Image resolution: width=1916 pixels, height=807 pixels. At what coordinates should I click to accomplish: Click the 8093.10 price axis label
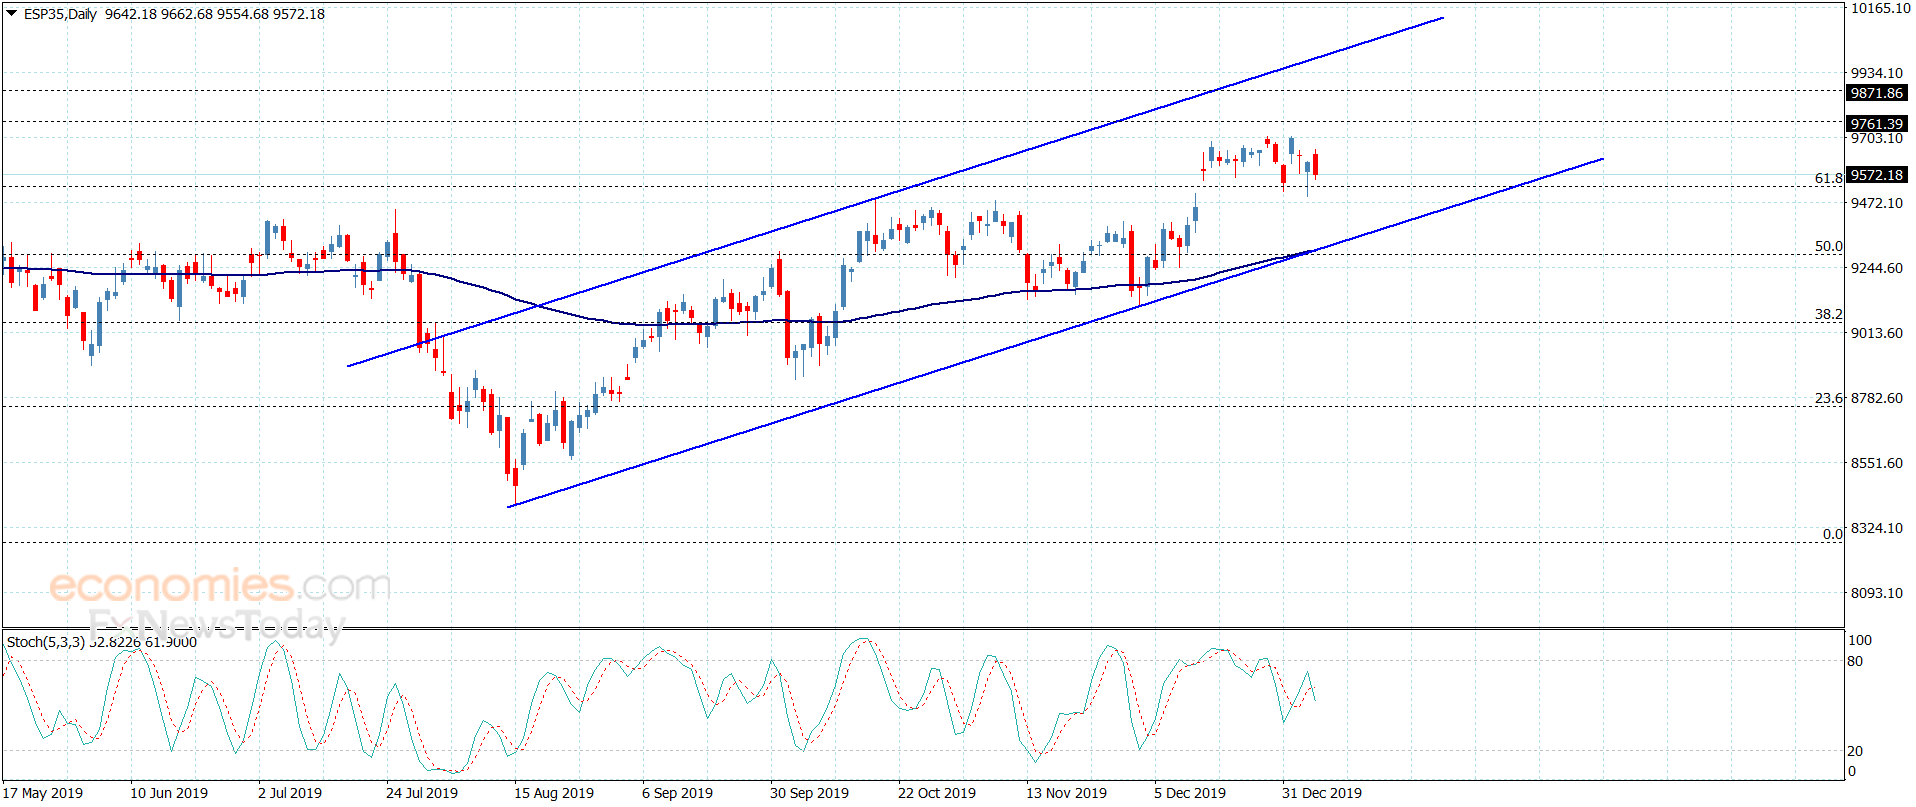point(1877,593)
